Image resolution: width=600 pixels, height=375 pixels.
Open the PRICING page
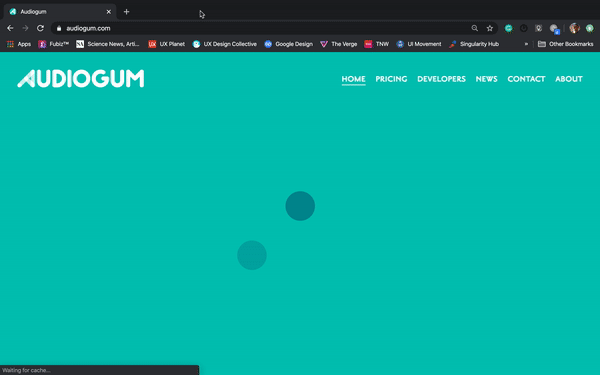click(391, 79)
